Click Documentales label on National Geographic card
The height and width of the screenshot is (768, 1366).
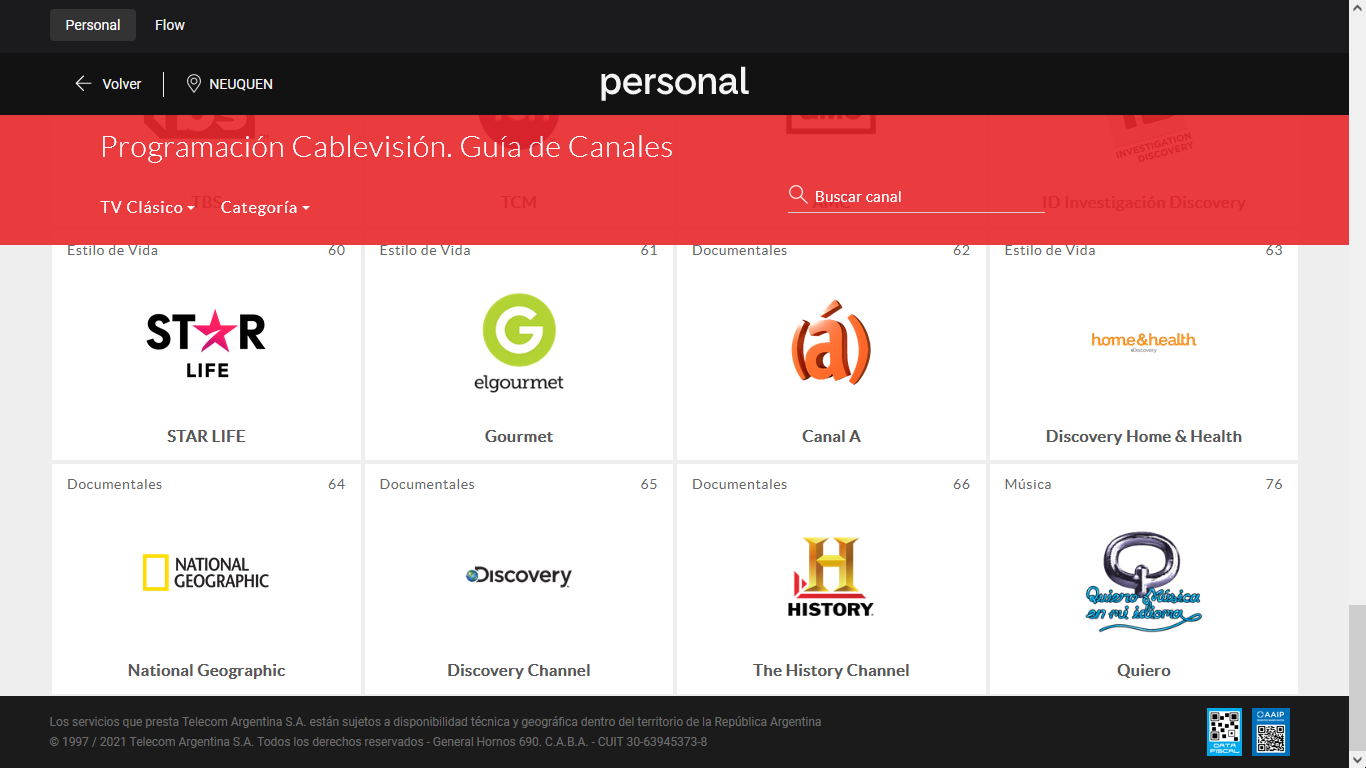pos(115,484)
